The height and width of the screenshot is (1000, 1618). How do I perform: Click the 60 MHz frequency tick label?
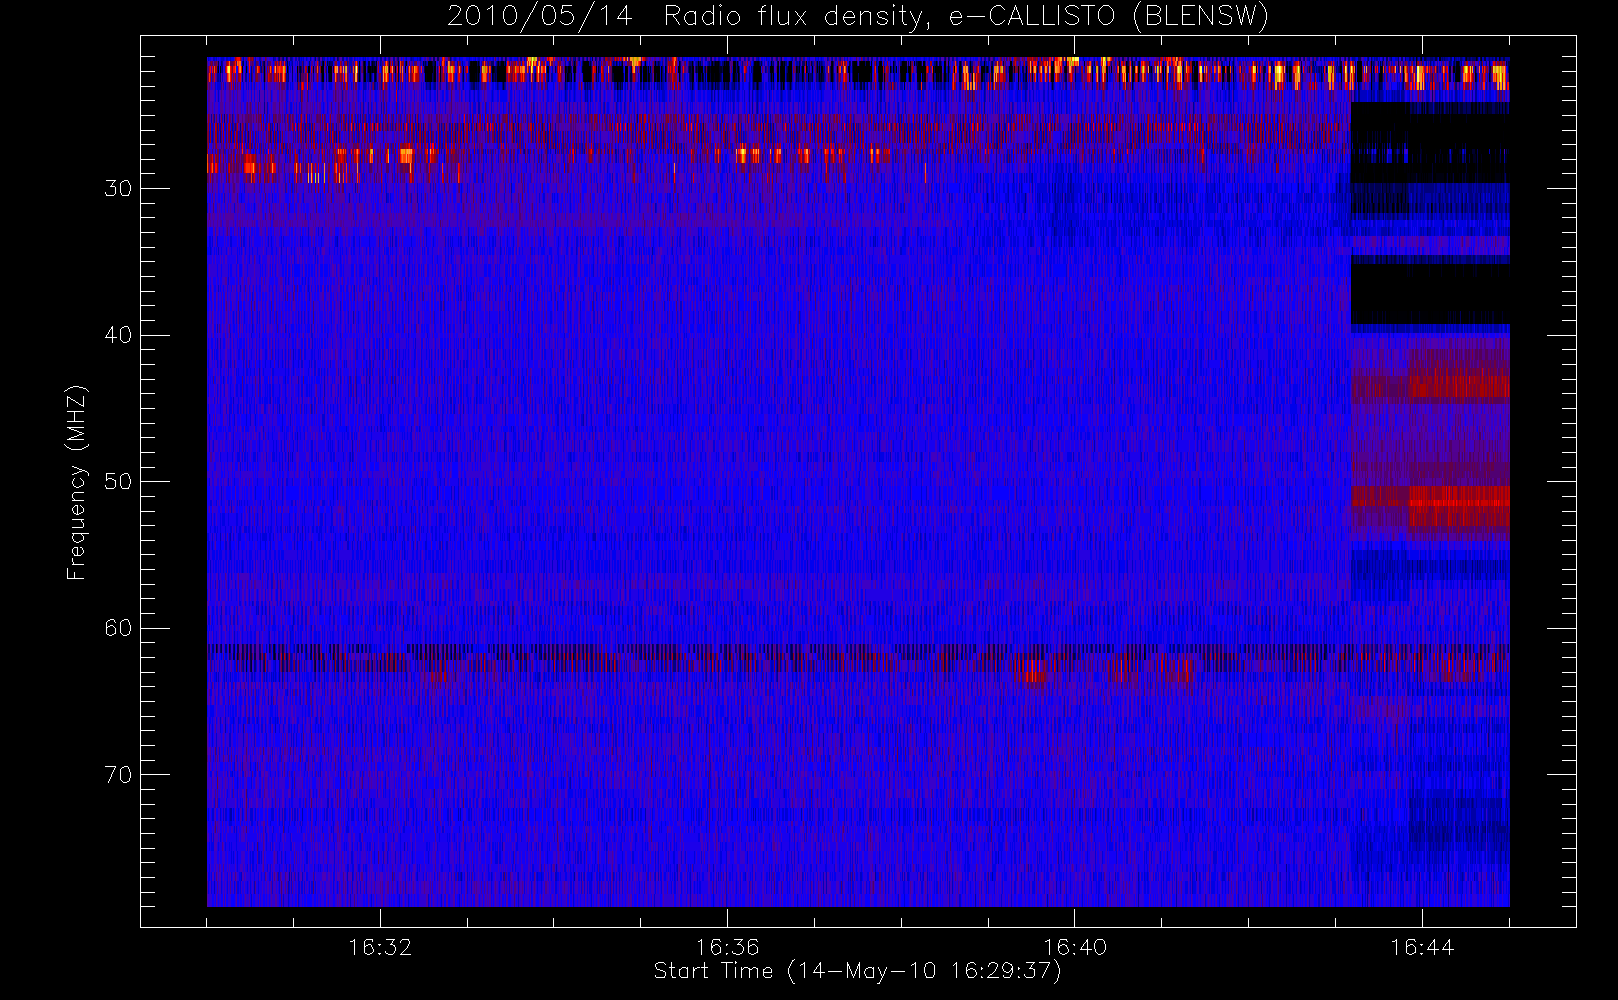pyautogui.click(x=118, y=628)
